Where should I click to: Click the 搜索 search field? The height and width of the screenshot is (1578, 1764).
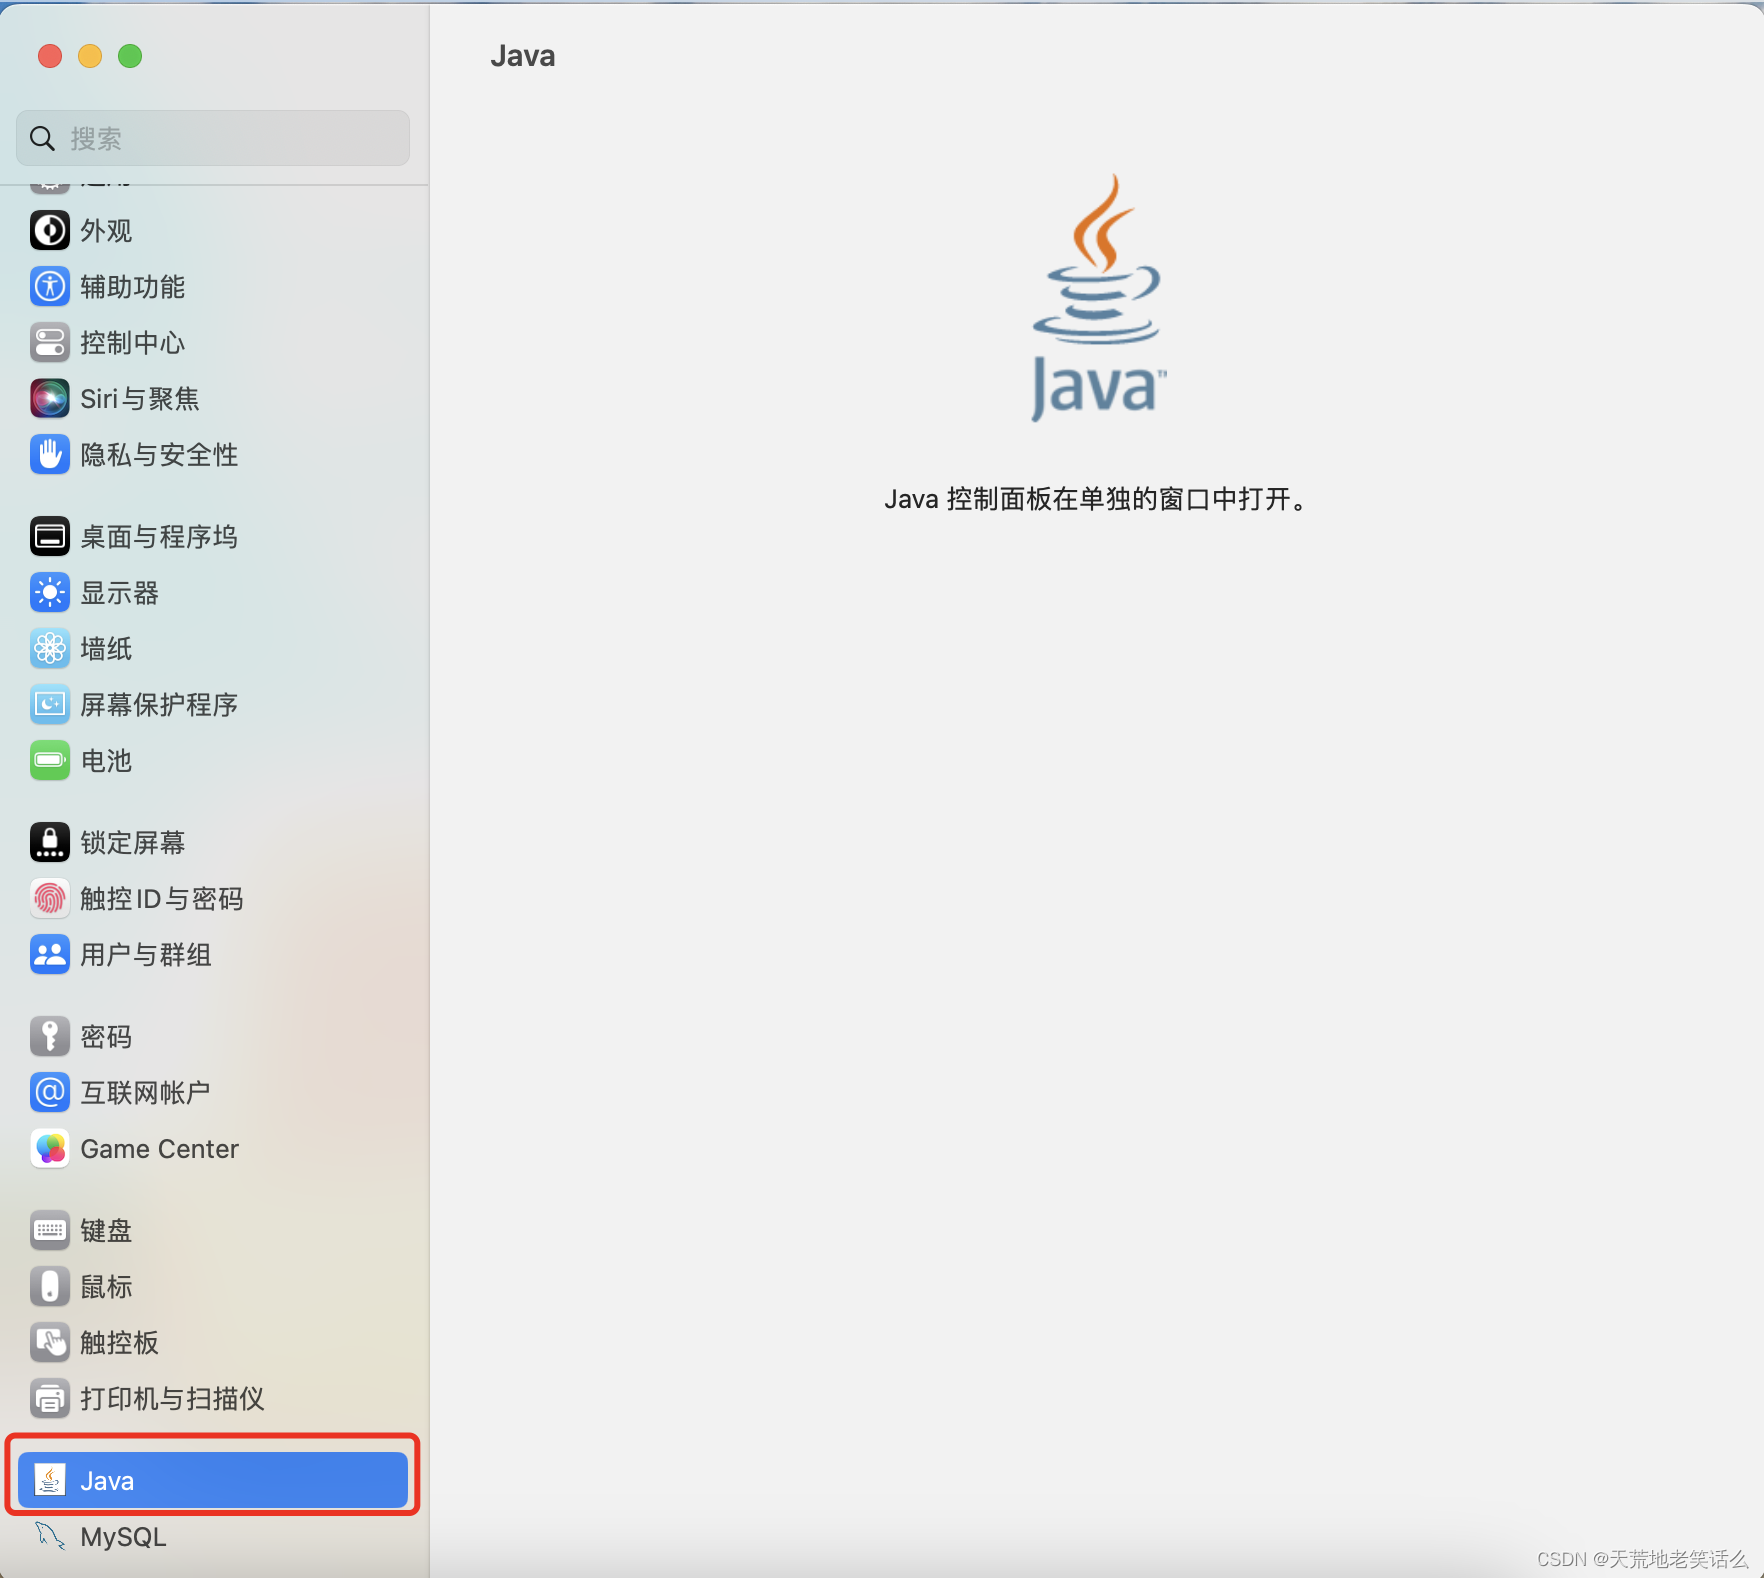click(212, 138)
